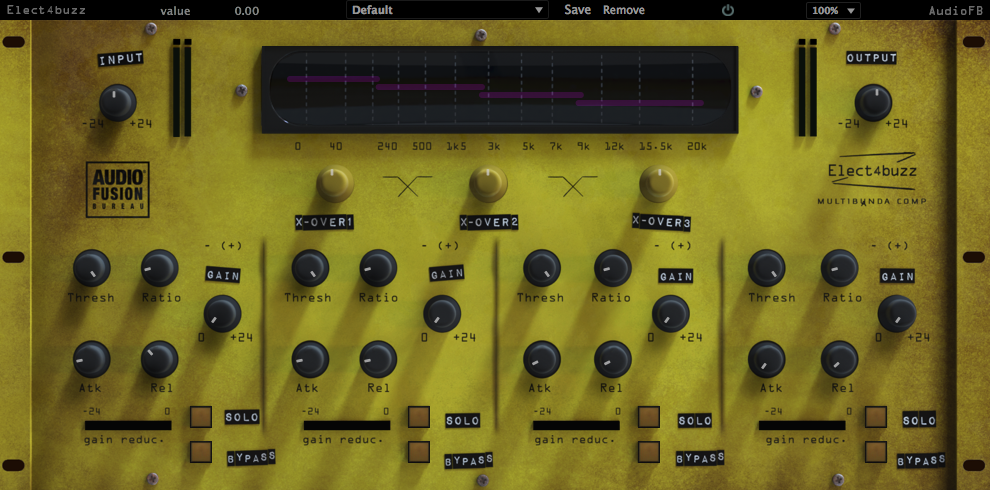Click band 2 Rel knob
Image resolution: width=990 pixels, height=490 pixels.
tap(378, 359)
